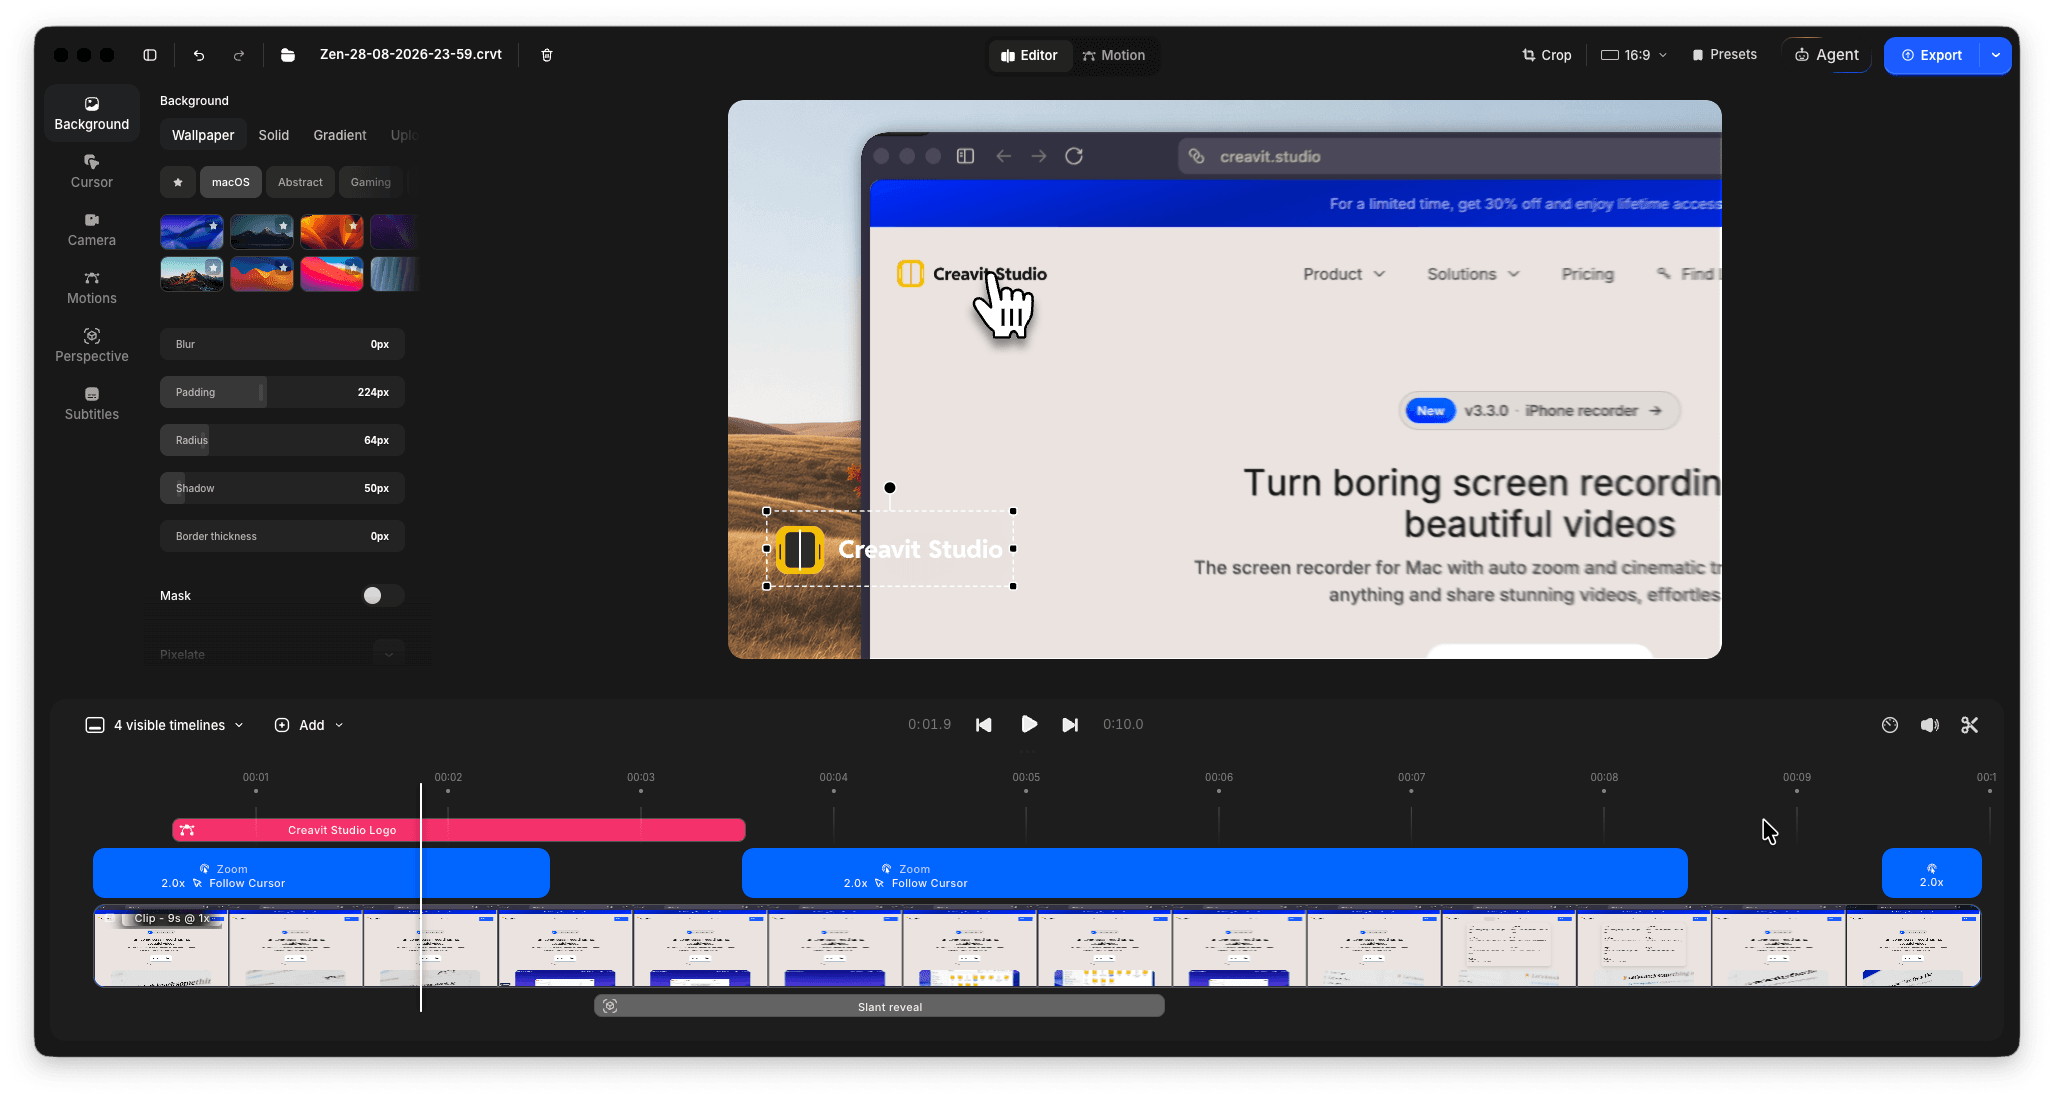Open the Perspective sidebar section
Viewport: 2054px width, 1099px height.
(92, 346)
